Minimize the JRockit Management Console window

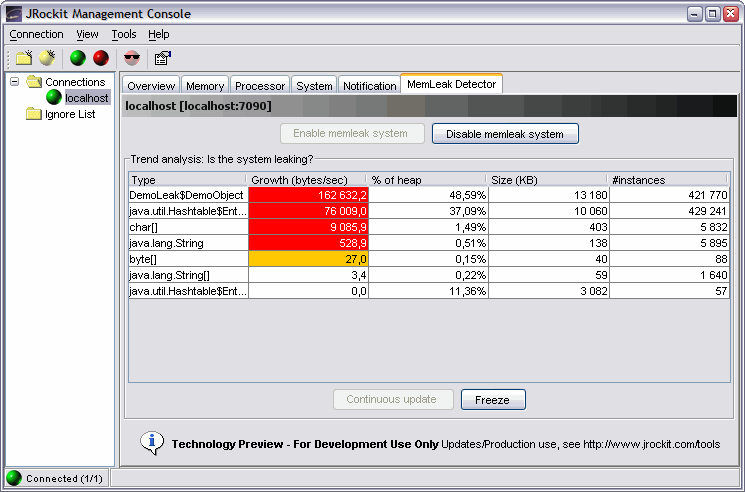coord(694,14)
